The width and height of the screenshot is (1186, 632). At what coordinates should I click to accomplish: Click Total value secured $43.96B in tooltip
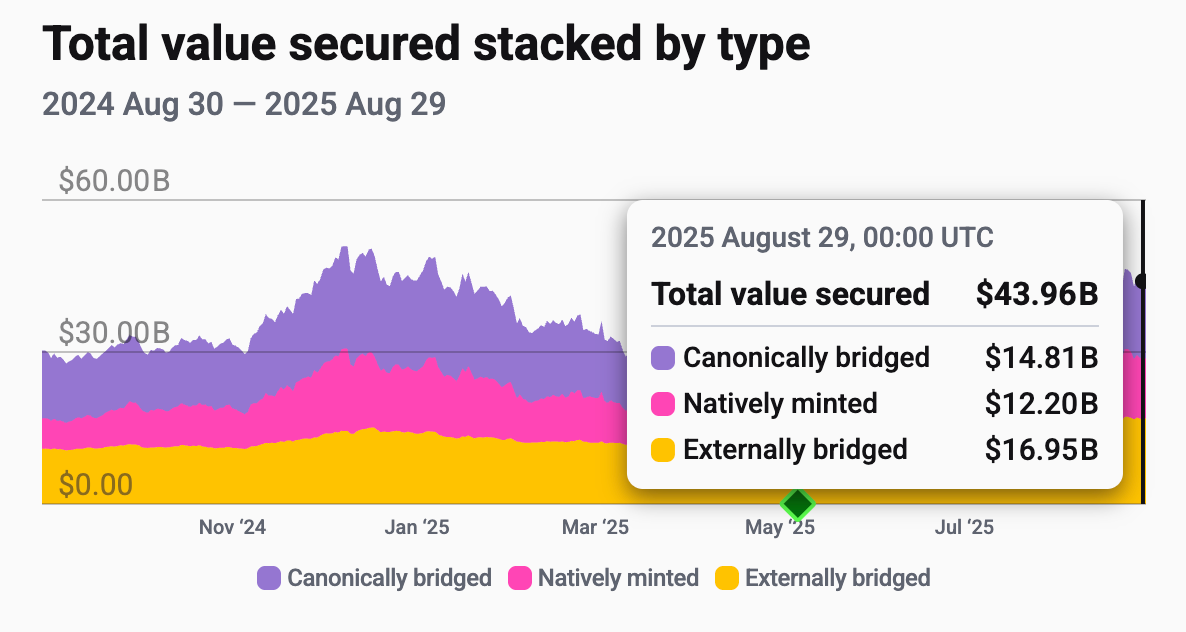point(874,294)
